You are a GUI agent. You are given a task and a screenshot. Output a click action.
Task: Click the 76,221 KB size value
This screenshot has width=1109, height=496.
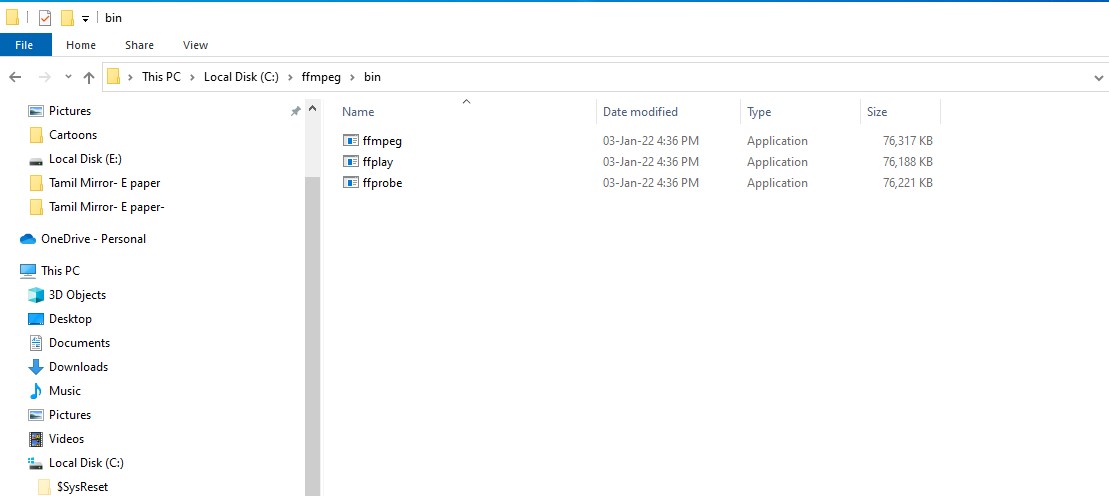tap(907, 183)
